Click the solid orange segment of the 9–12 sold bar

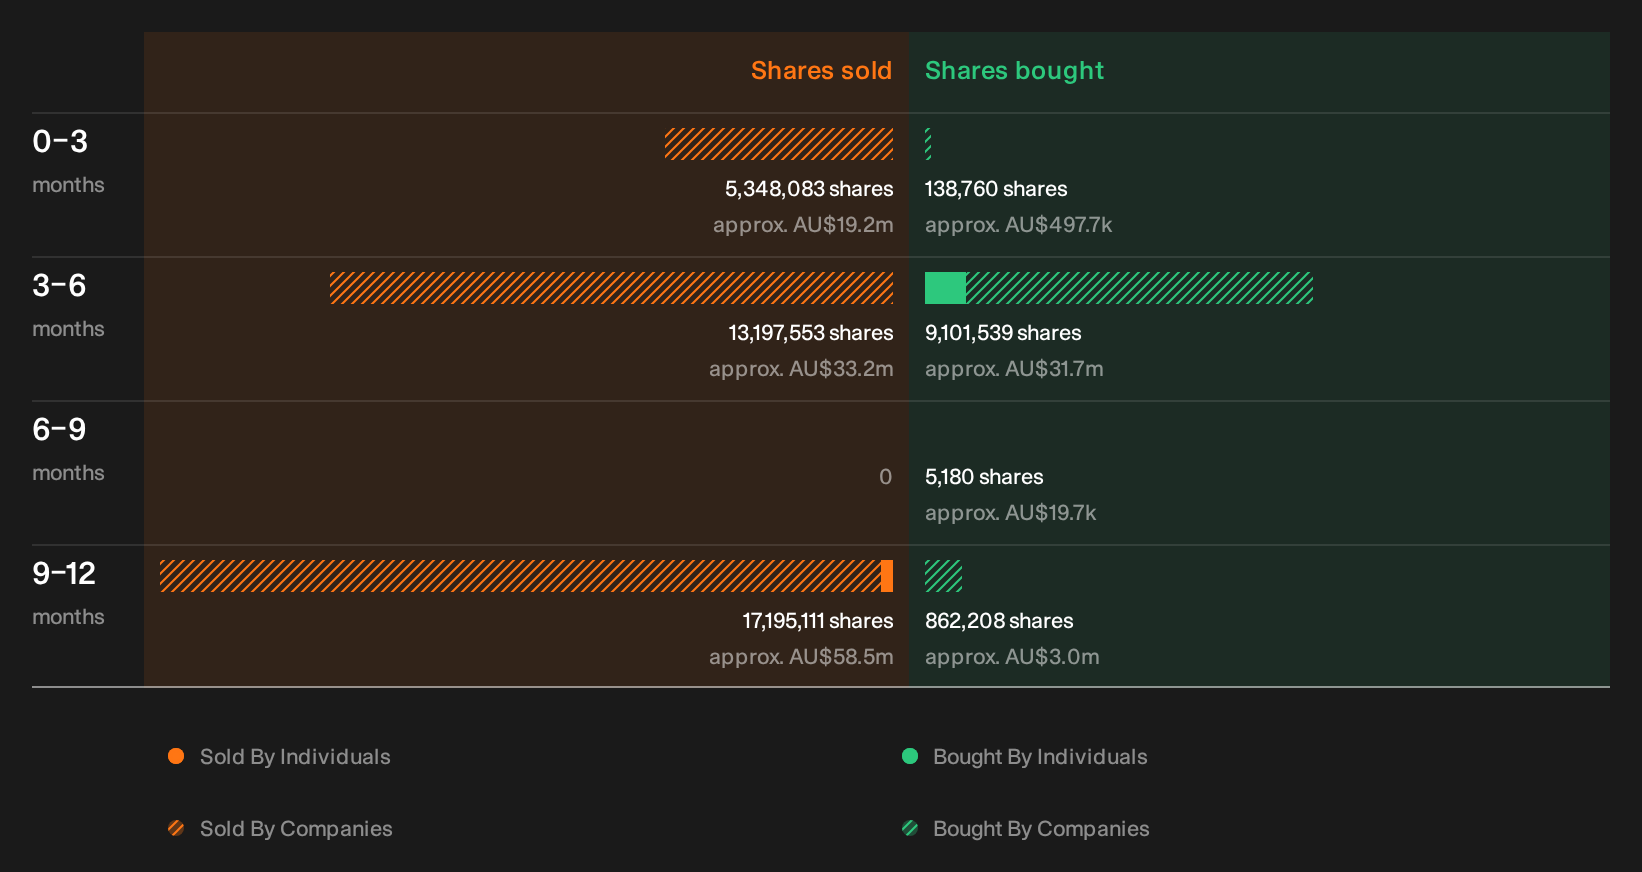[x=887, y=576]
